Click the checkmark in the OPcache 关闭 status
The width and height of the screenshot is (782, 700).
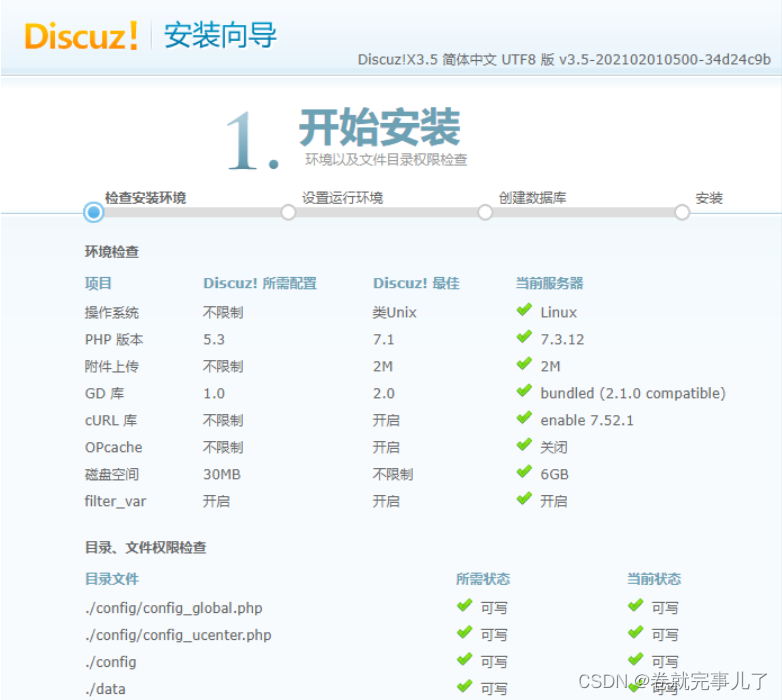(524, 445)
